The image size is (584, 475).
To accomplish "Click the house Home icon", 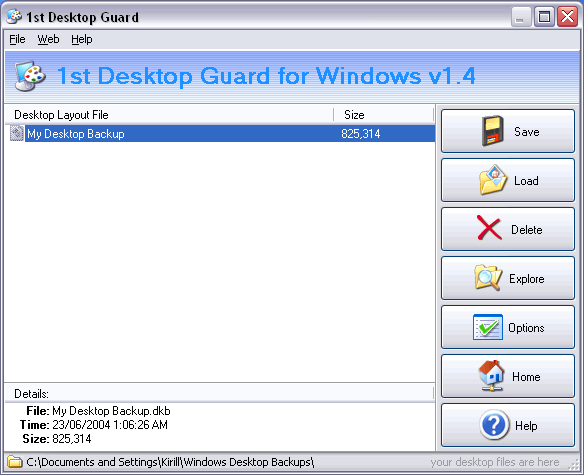I will (491, 376).
